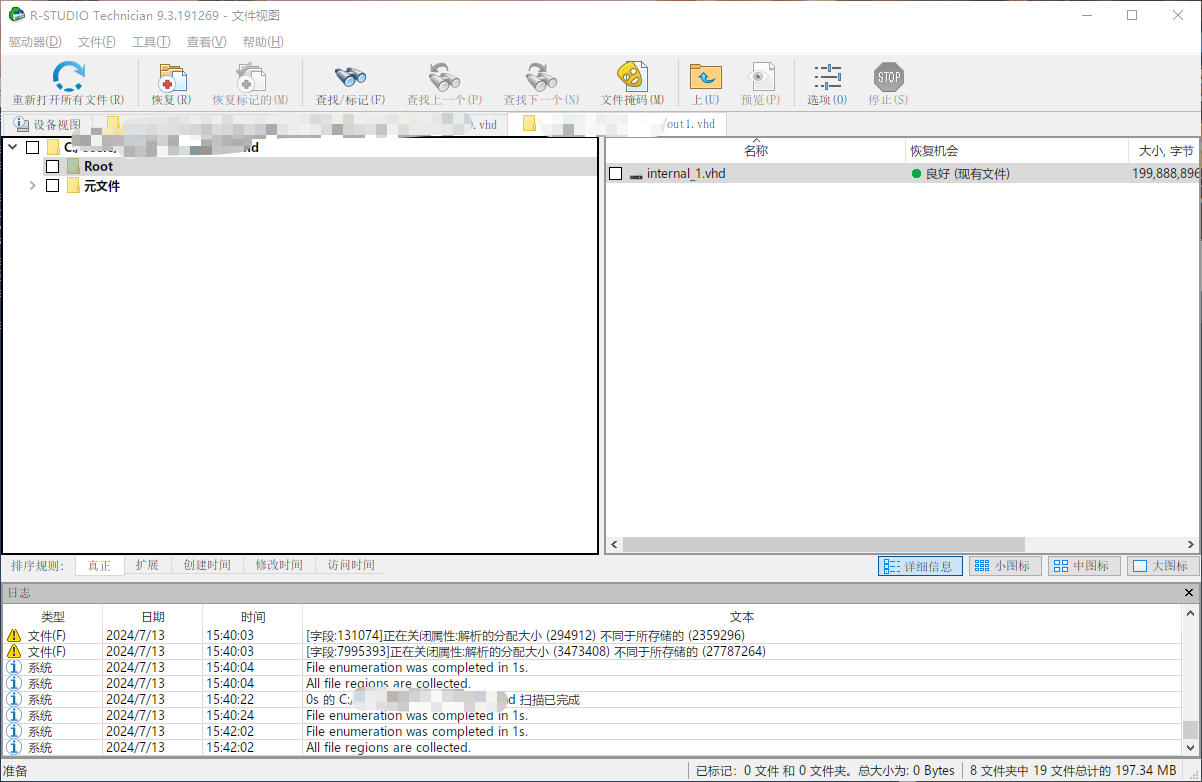The width and height of the screenshot is (1202, 782).
Task: Click the log panel scroll down arrow
Action: (1190, 749)
